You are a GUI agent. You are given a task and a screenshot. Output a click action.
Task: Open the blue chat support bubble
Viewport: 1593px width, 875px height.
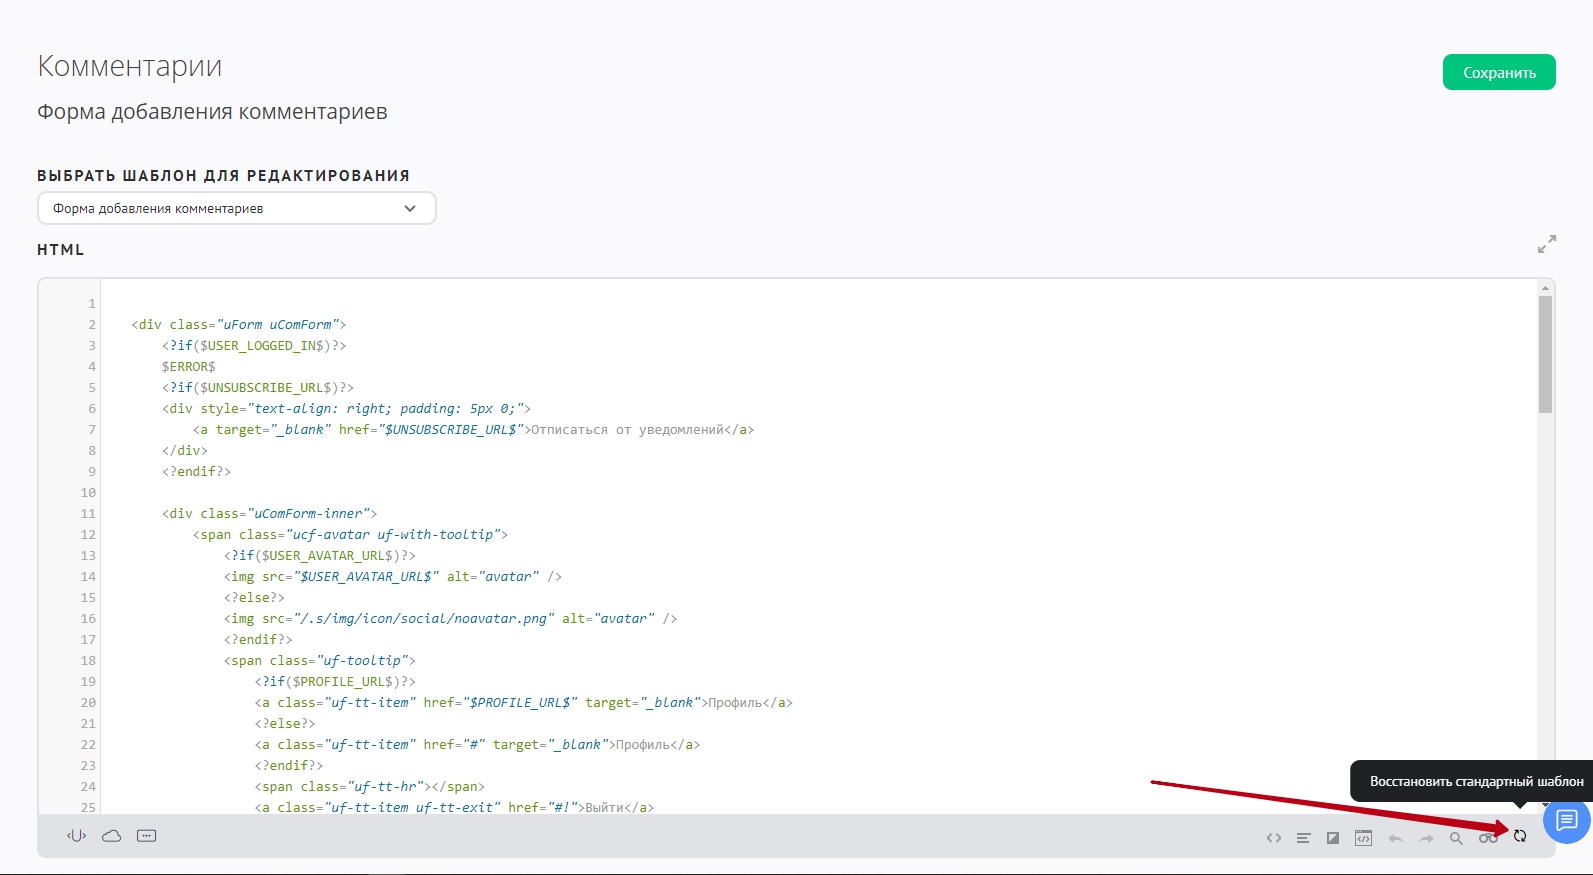[x=1566, y=821]
